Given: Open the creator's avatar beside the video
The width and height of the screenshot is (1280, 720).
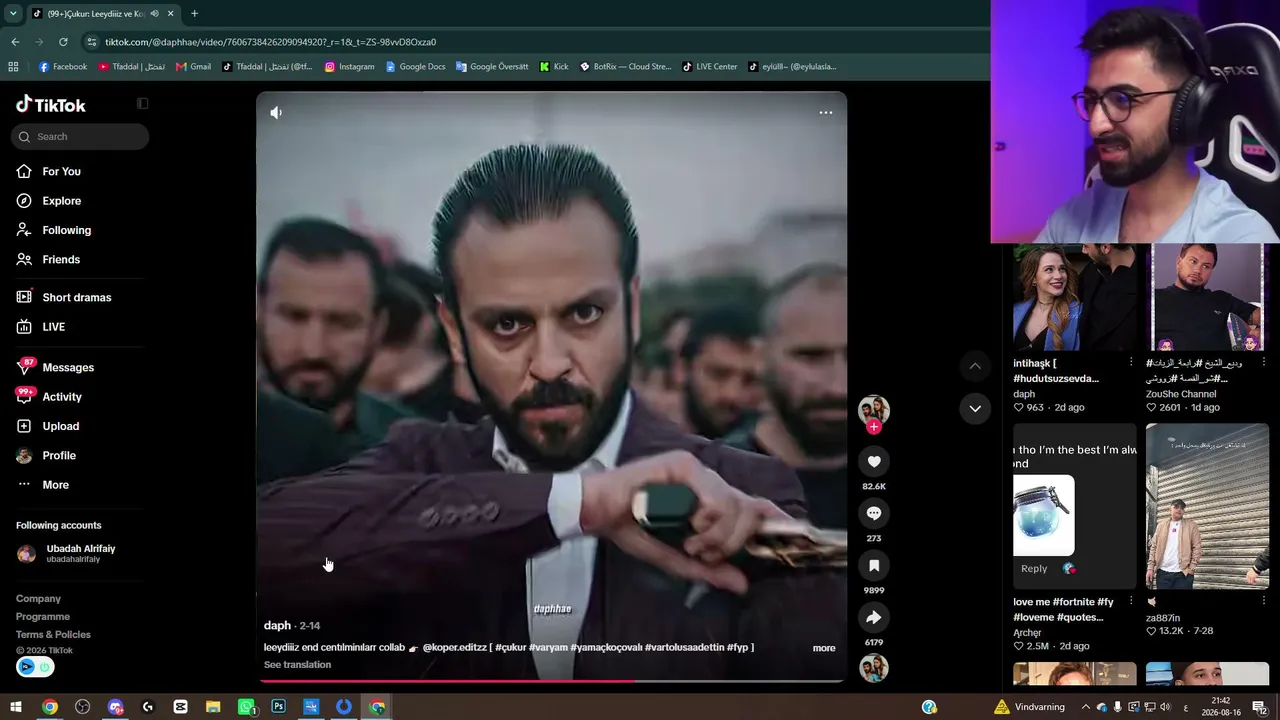Looking at the screenshot, I should 874,409.
